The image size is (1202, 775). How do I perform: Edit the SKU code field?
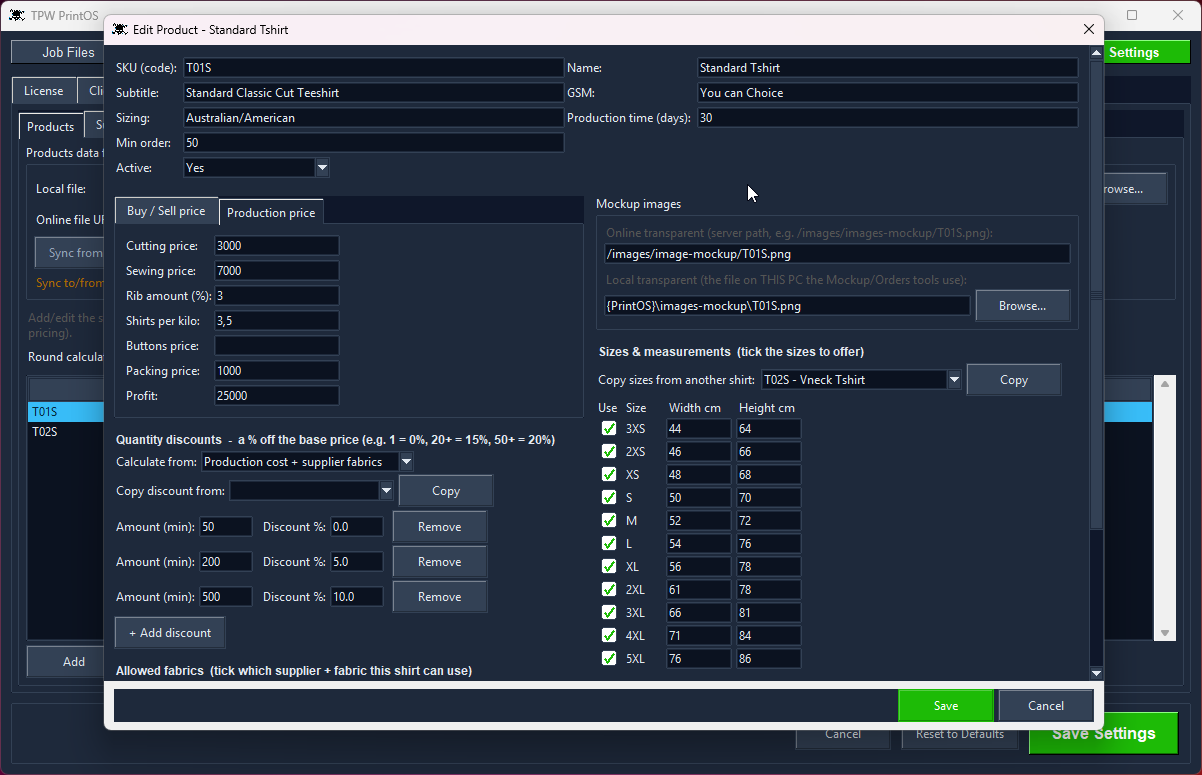pyautogui.click(x=373, y=68)
